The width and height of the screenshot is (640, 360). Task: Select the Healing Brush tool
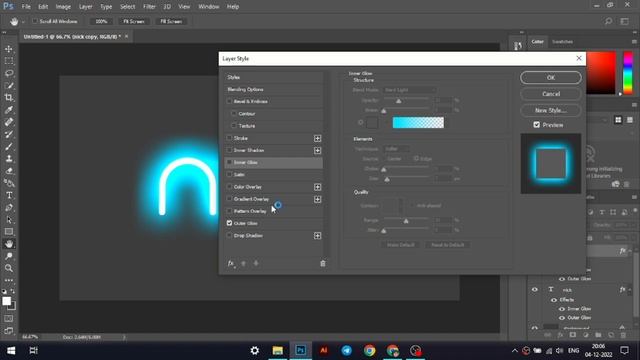(9, 122)
